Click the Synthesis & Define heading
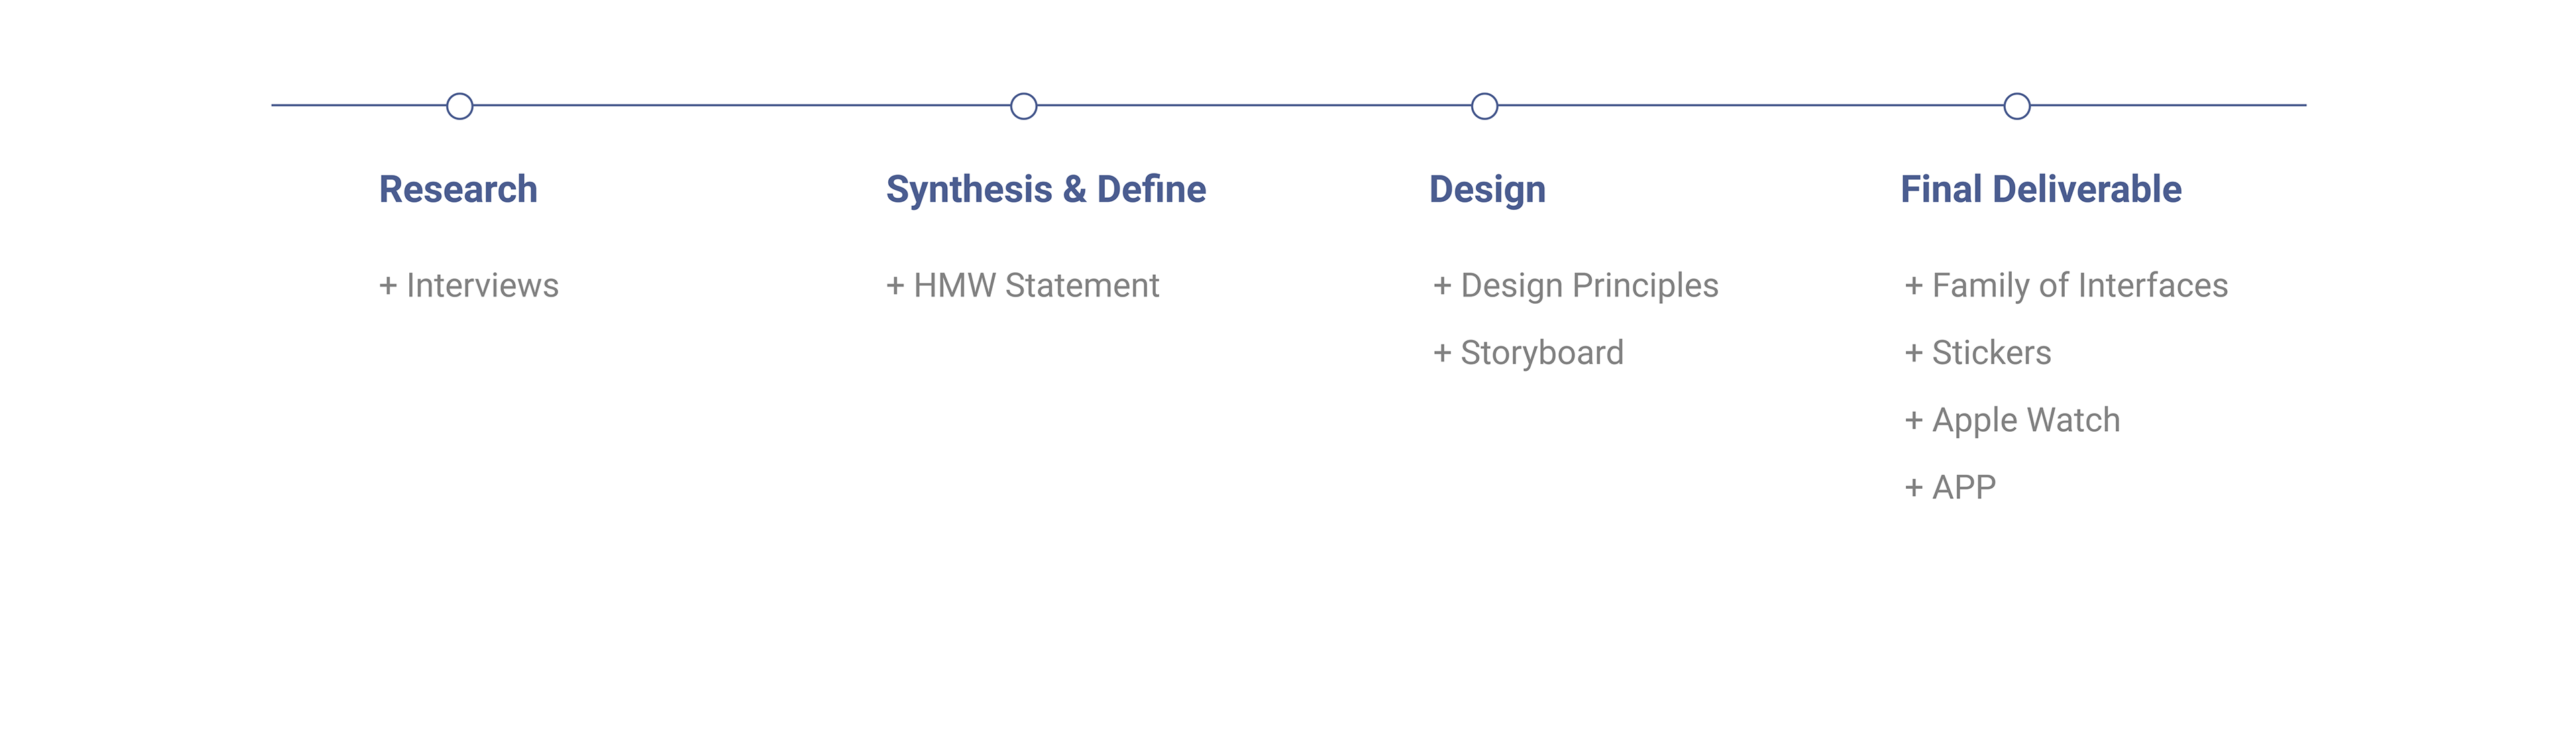 (x=1046, y=189)
